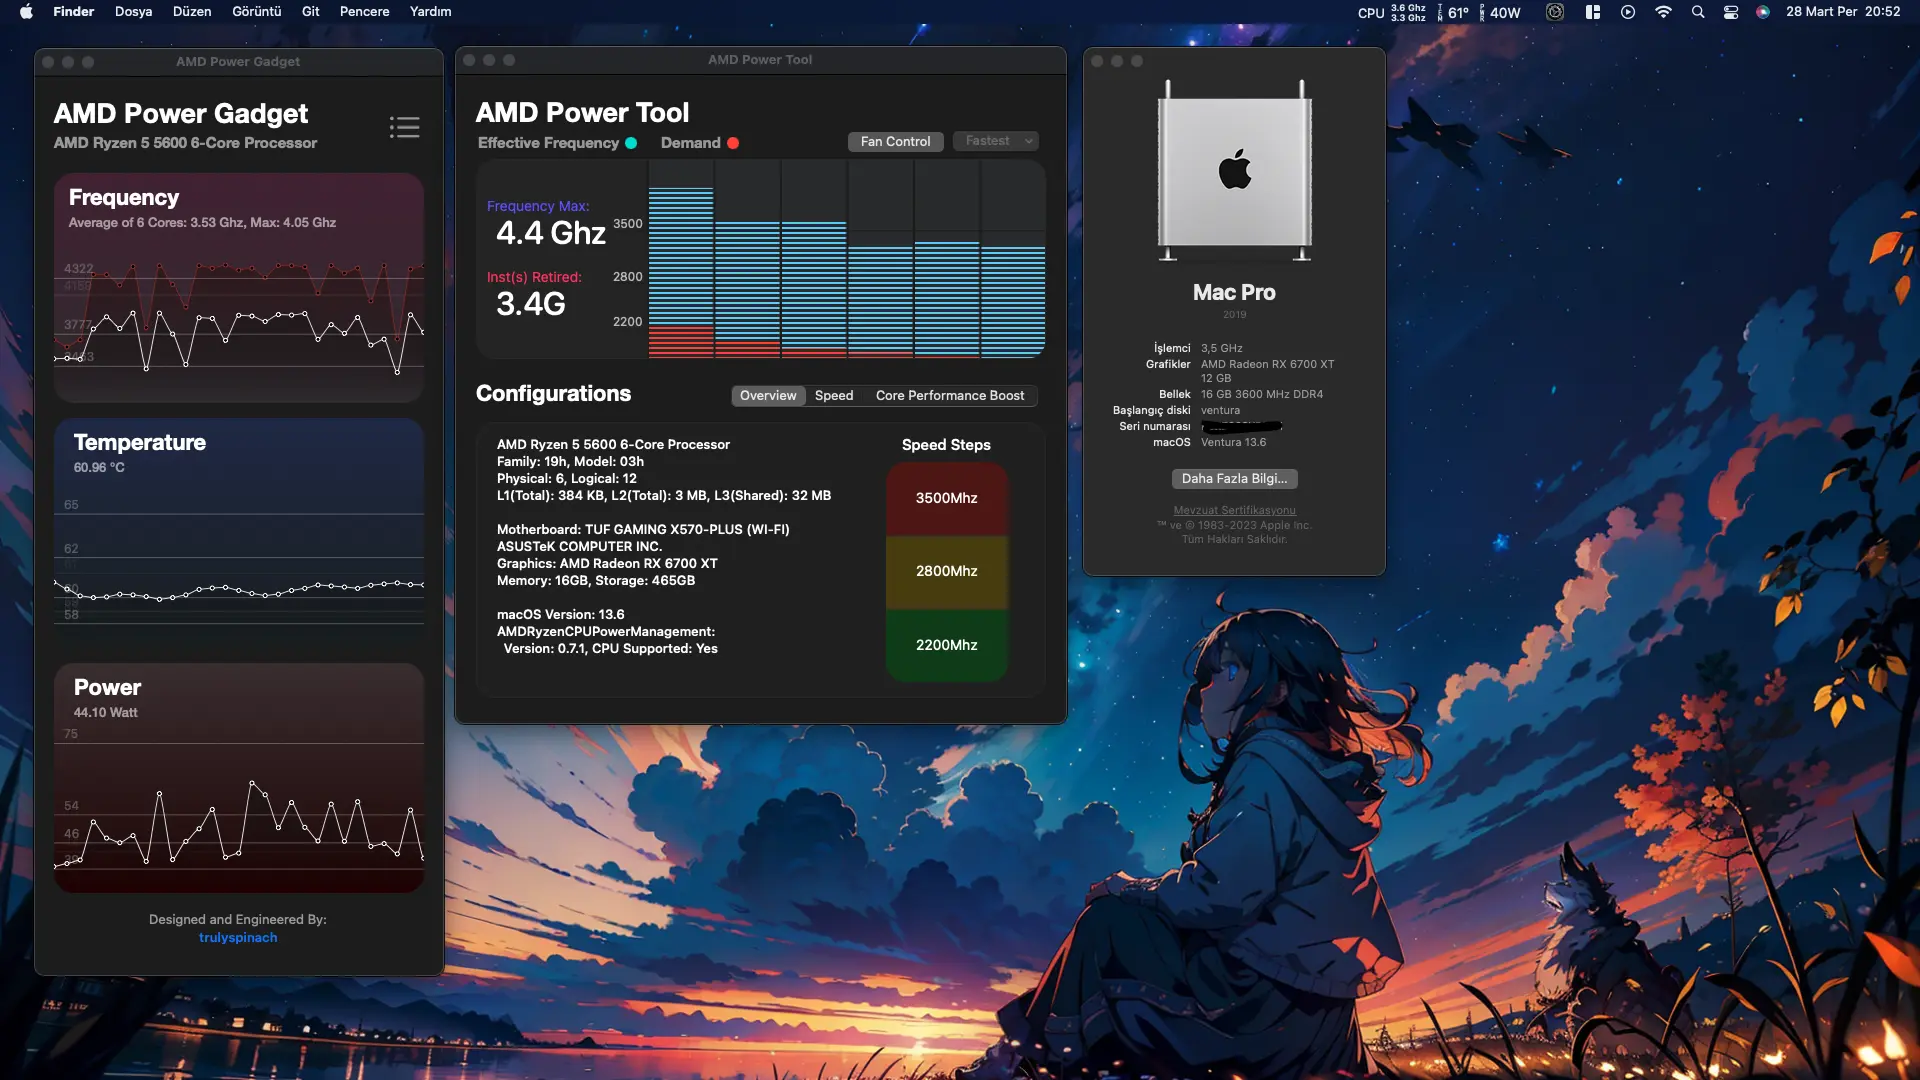The height and width of the screenshot is (1080, 1920).
Task: Open the Görüntü menu
Action: coord(256,12)
